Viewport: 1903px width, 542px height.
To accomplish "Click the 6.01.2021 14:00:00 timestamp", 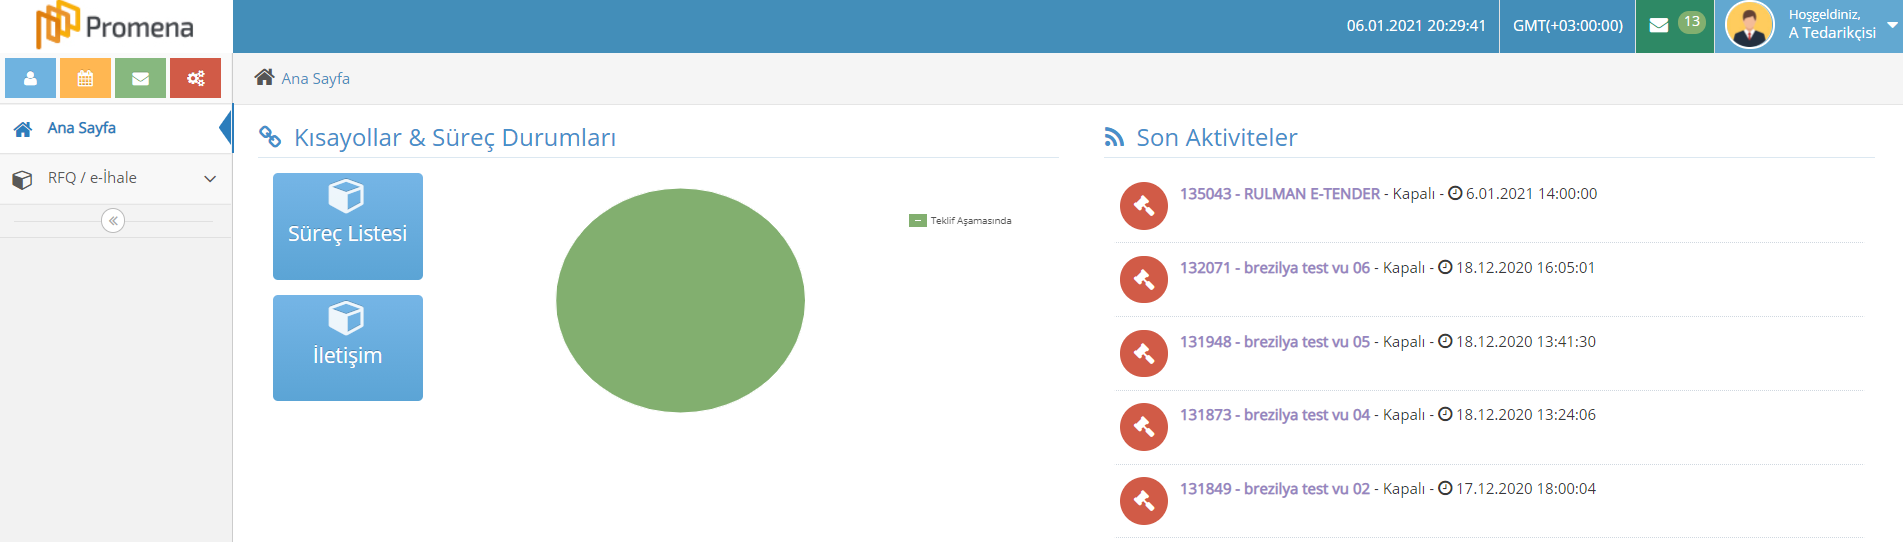I will tap(1532, 194).
